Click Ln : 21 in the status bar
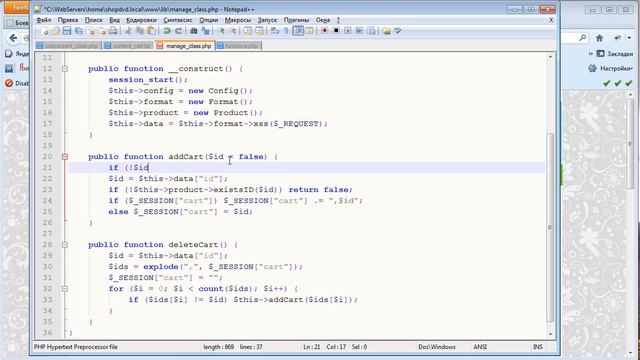The height and width of the screenshot is (360, 640). click(x=311, y=347)
